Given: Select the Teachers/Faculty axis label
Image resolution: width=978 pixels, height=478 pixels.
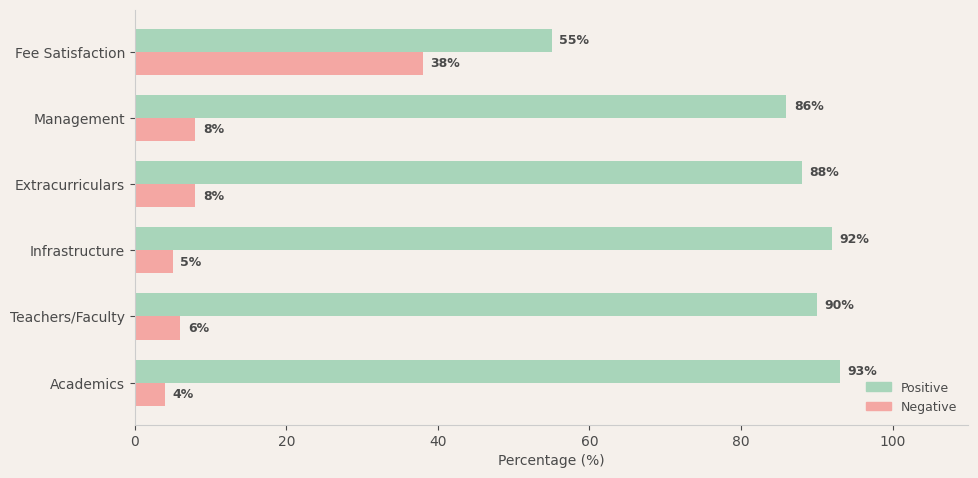Looking at the screenshot, I should [67, 317].
